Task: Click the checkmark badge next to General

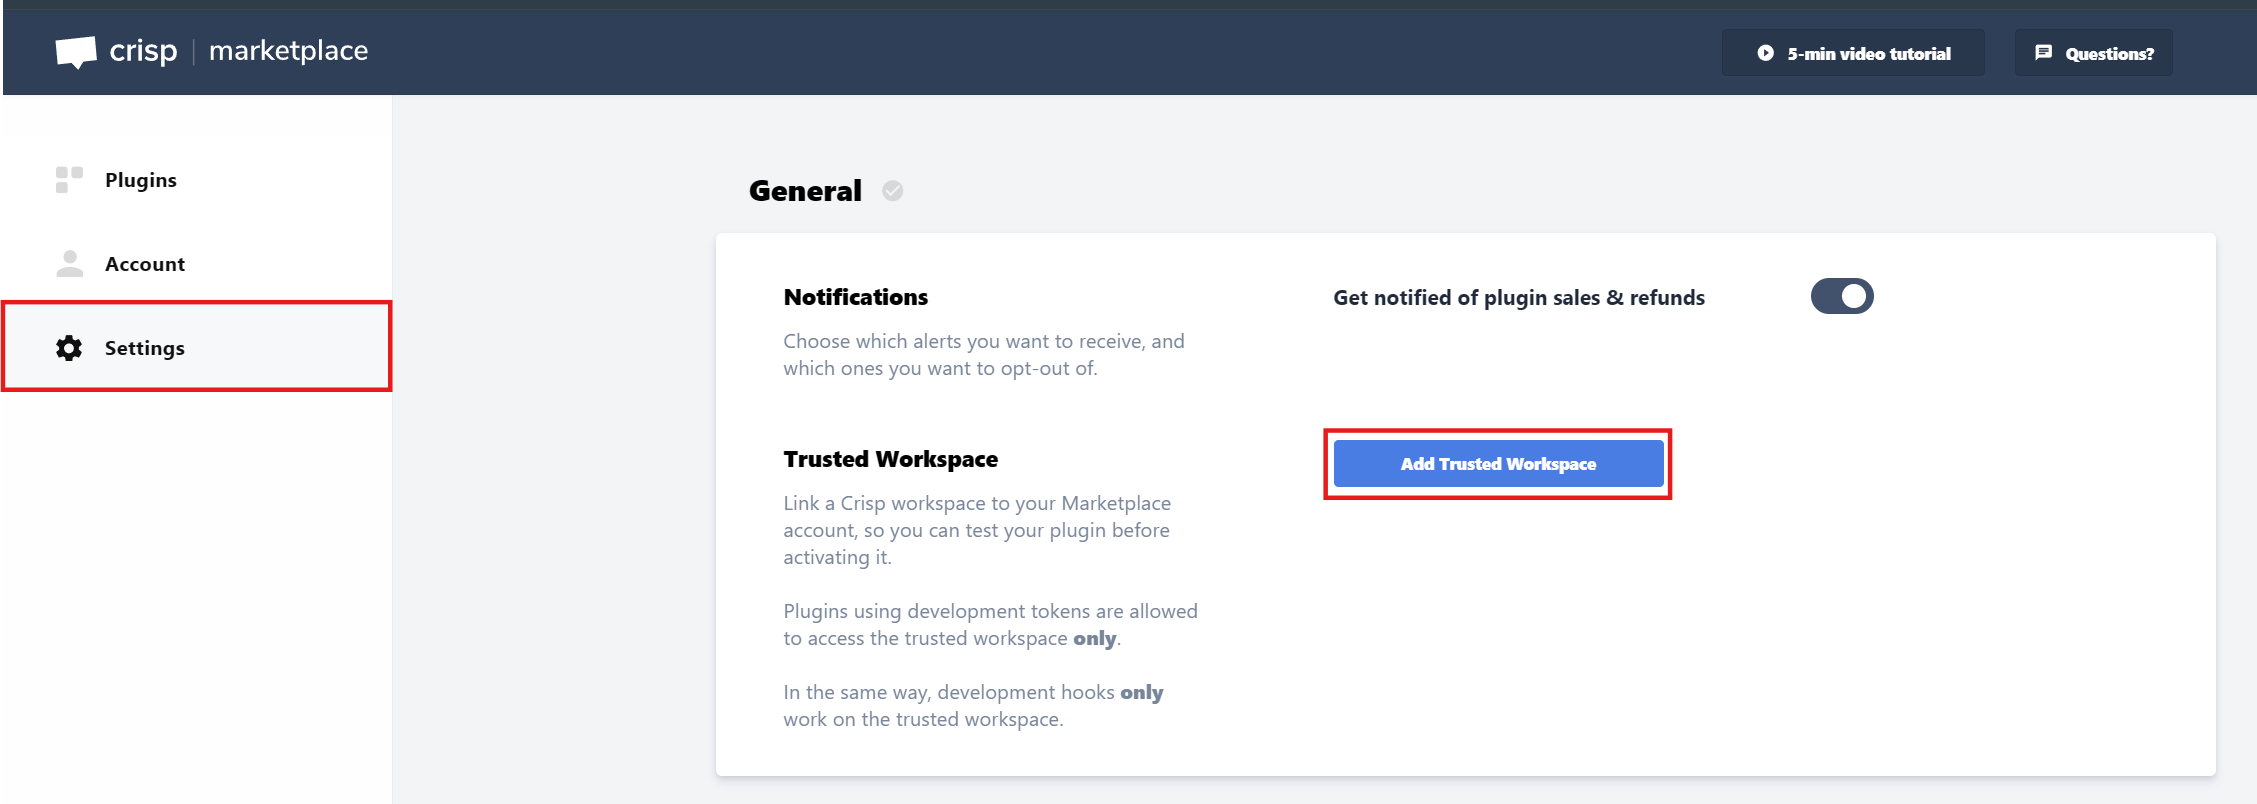Action: (x=892, y=191)
